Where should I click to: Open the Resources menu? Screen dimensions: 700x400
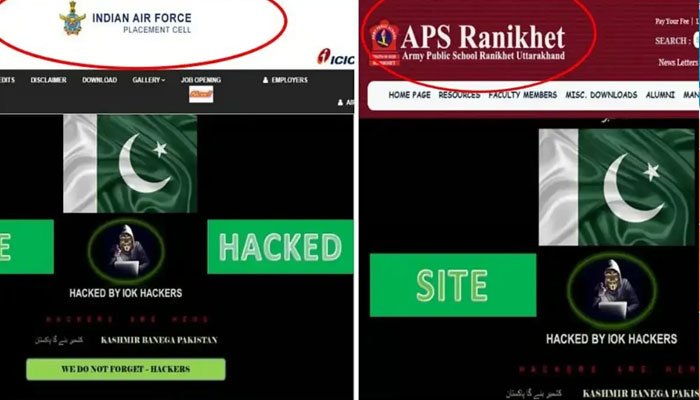pyautogui.click(x=459, y=95)
